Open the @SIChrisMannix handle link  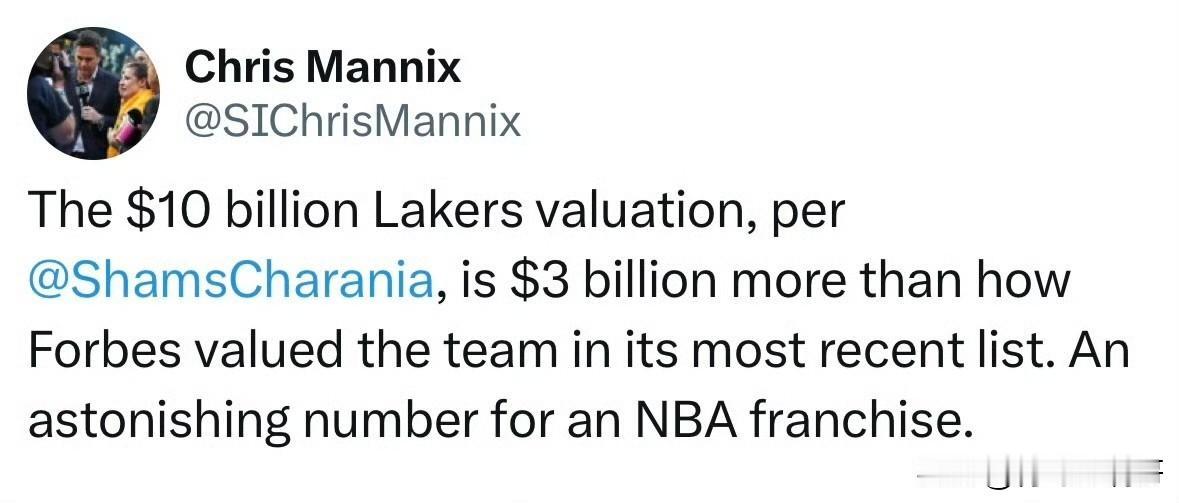click(x=353, y=121)
